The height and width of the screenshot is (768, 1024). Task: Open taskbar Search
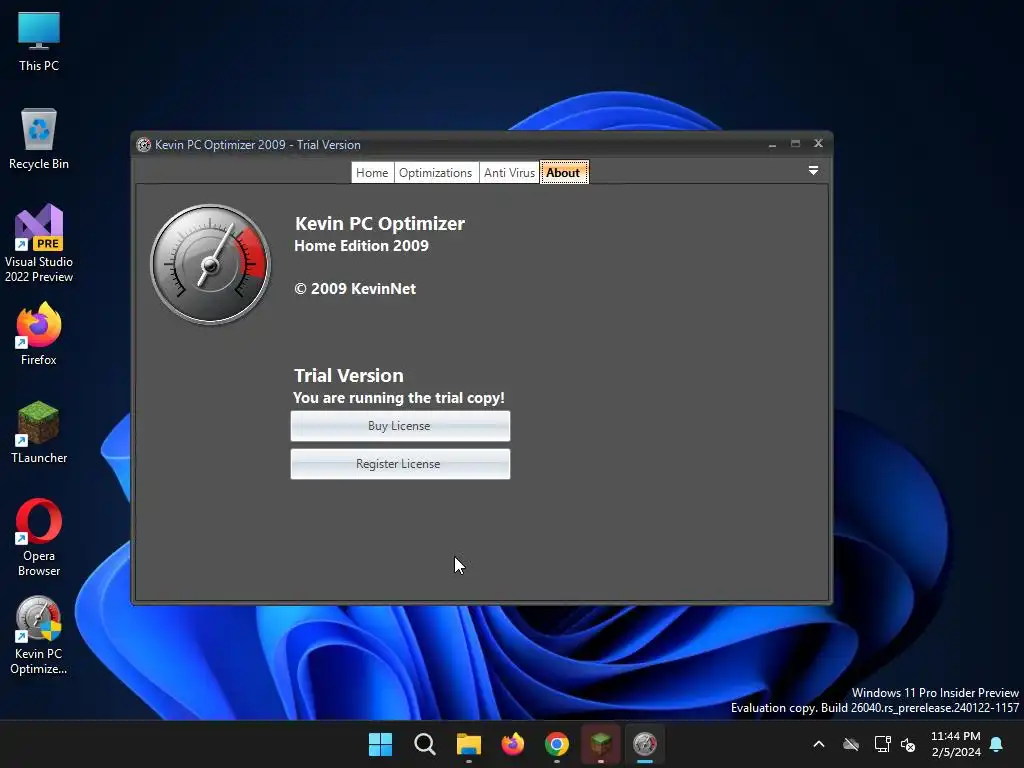click(424, 744)
